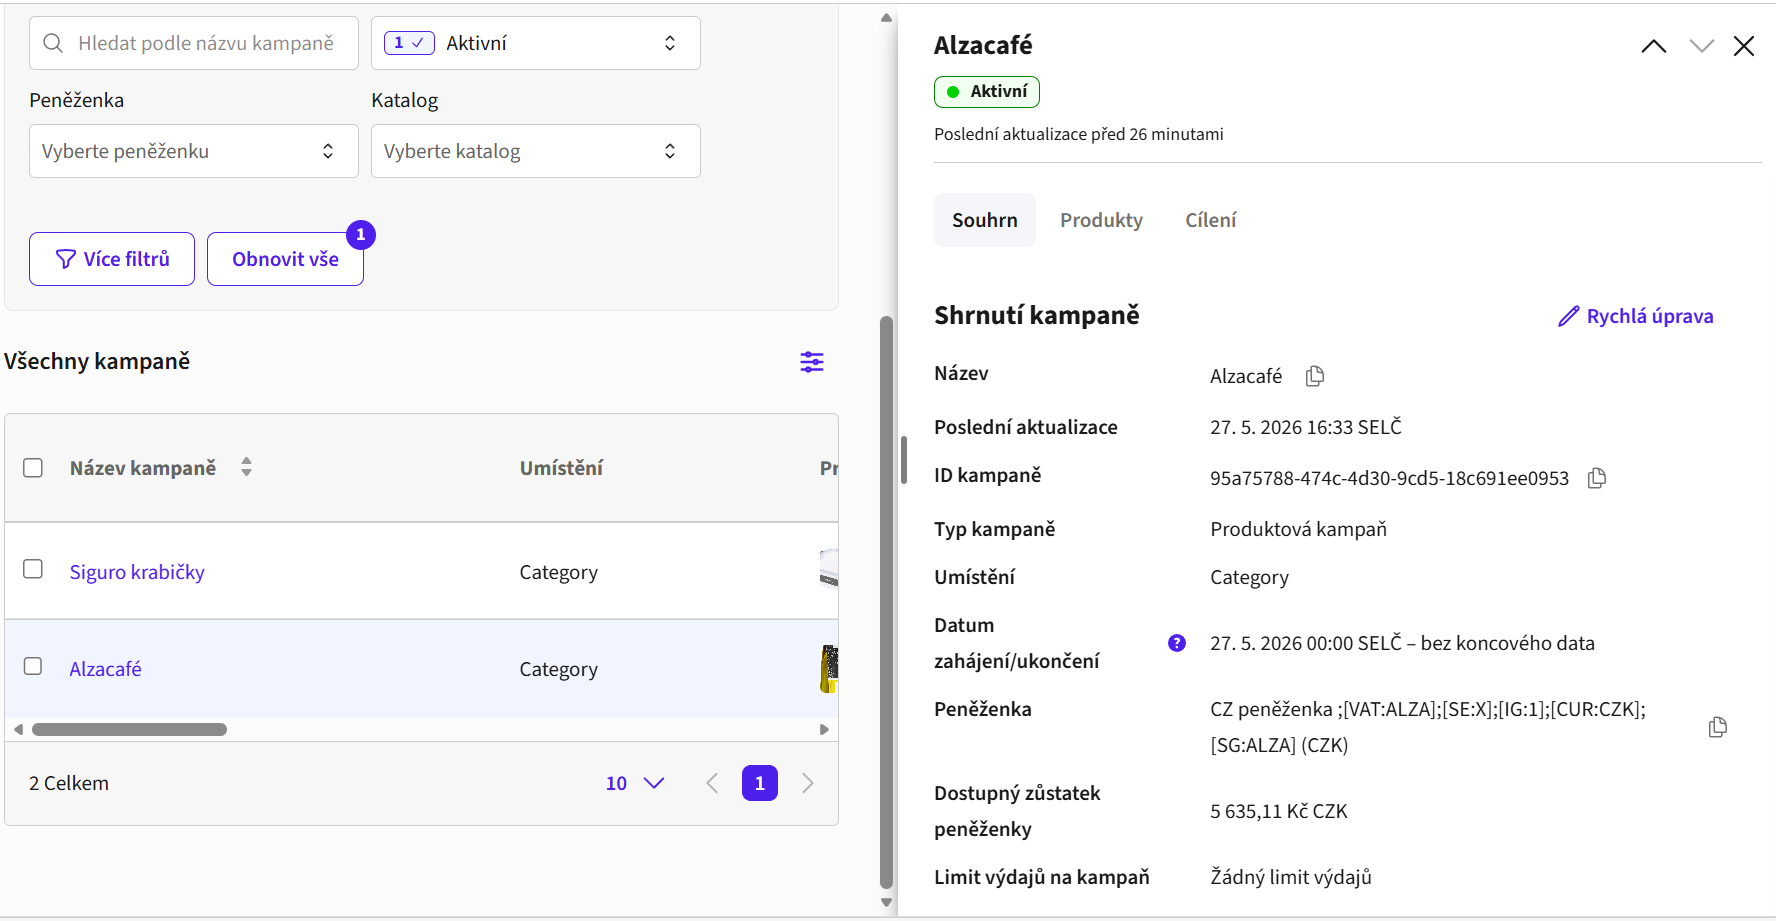Image resolution: width=1776 pixels, height=921 pixels.
Task: Click the Siguro krabičky product thumbnail
Action: click(x=829, y=568)
